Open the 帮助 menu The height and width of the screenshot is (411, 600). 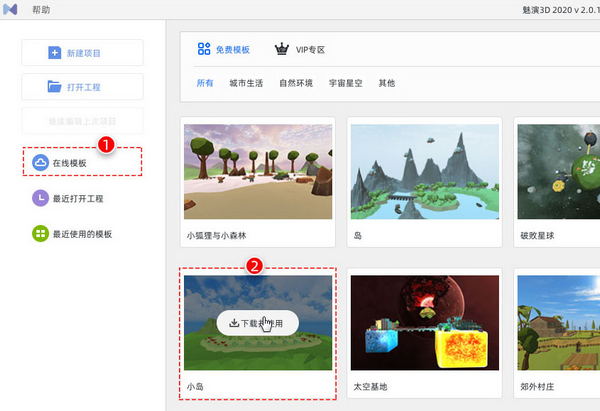point(42,9)
